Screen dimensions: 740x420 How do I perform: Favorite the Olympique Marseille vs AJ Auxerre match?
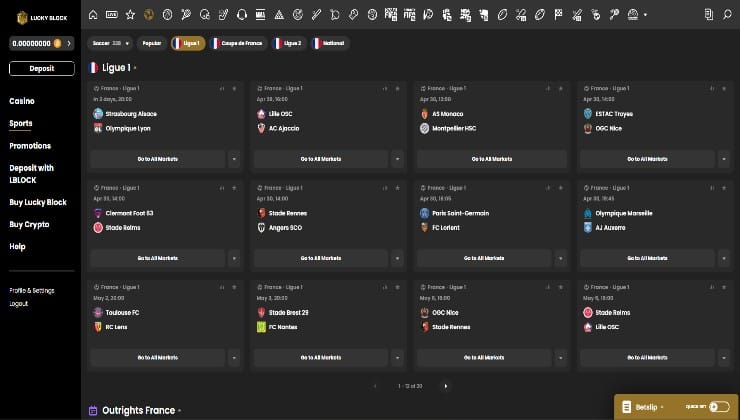(x=724, y=188)
